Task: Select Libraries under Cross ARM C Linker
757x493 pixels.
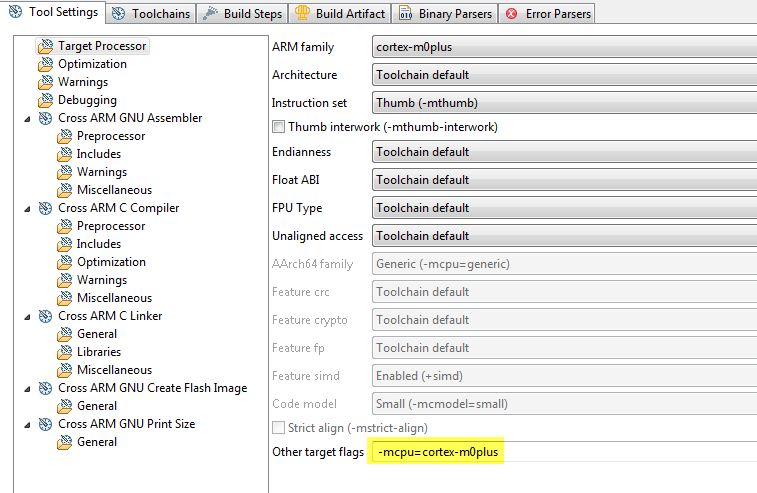Action: tap(99, 352)
